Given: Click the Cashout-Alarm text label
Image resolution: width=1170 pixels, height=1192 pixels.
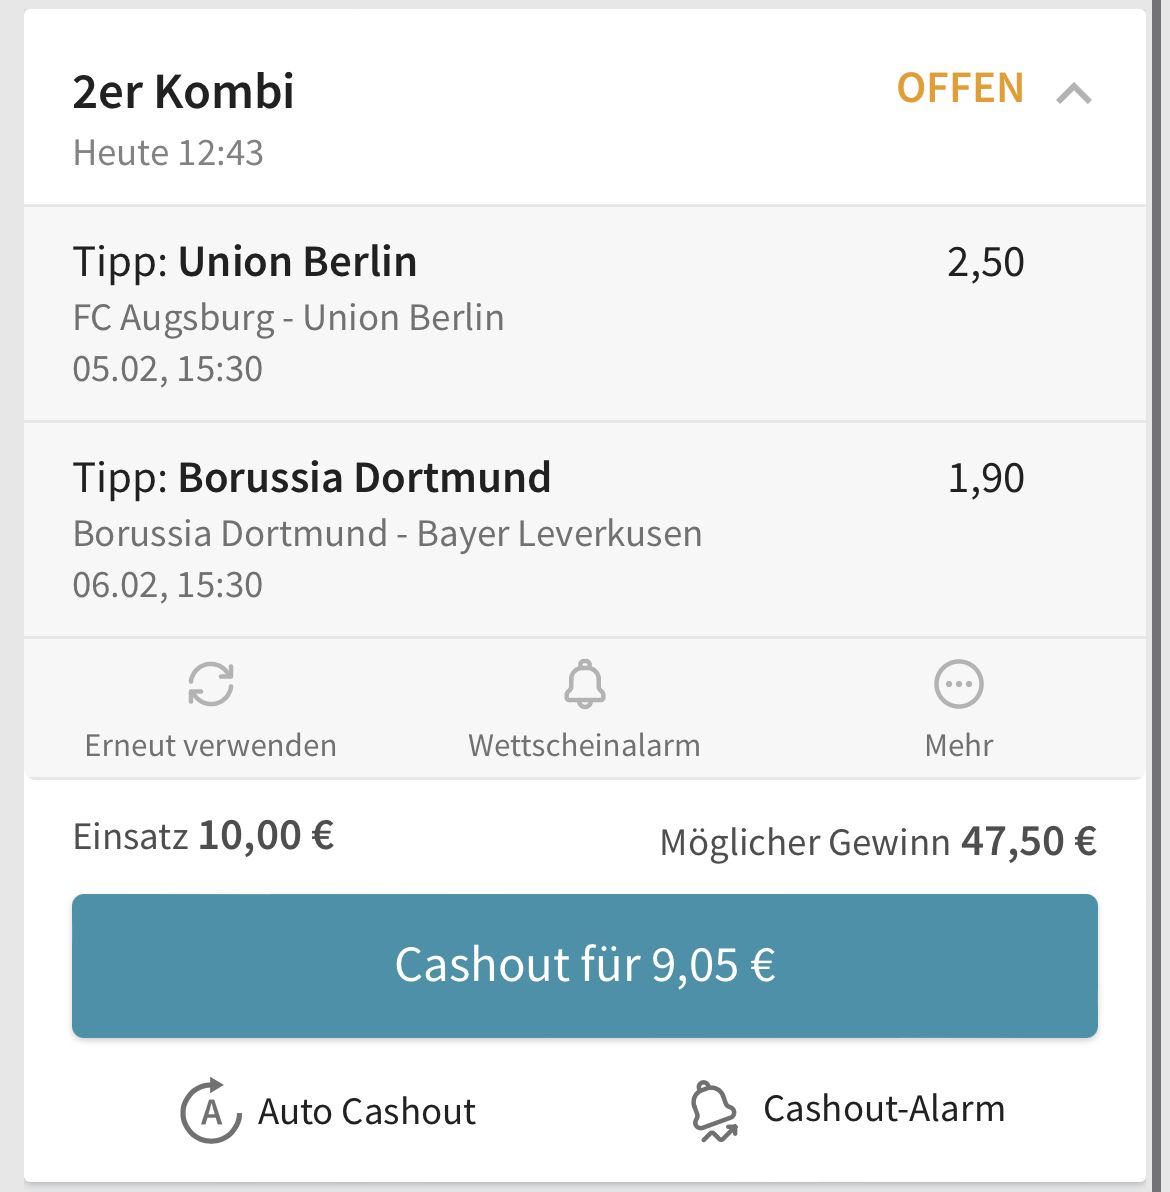Looking at the screenshot, I should click(x=884, y=1108).
